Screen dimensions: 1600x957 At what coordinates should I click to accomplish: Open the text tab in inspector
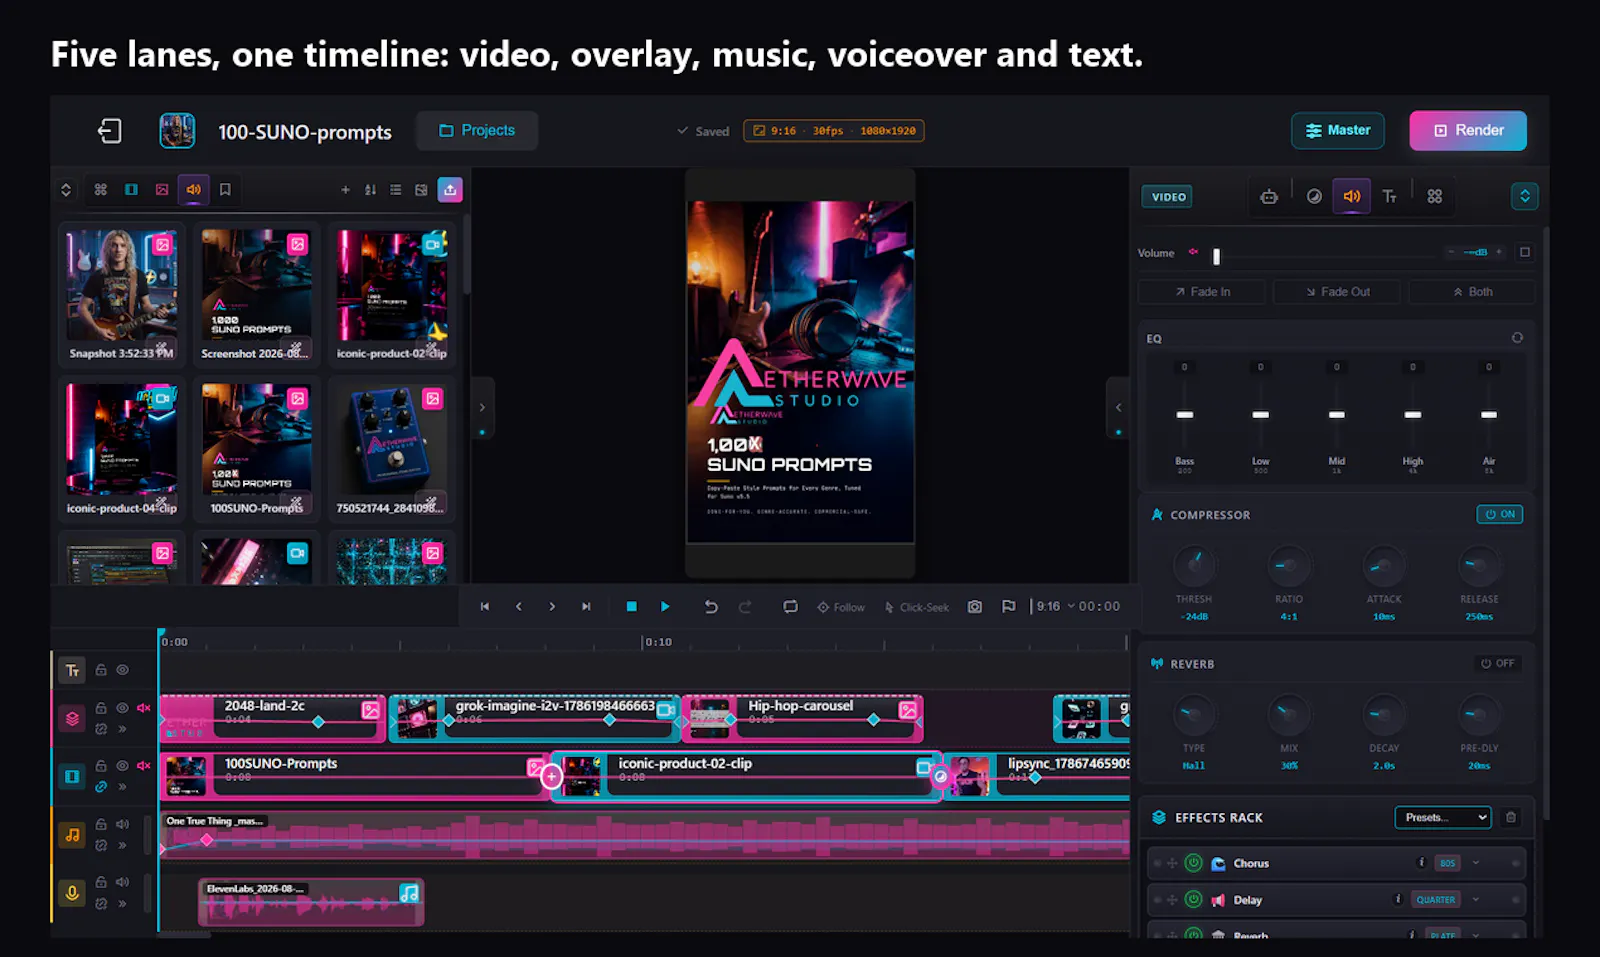coord(1389,196)
